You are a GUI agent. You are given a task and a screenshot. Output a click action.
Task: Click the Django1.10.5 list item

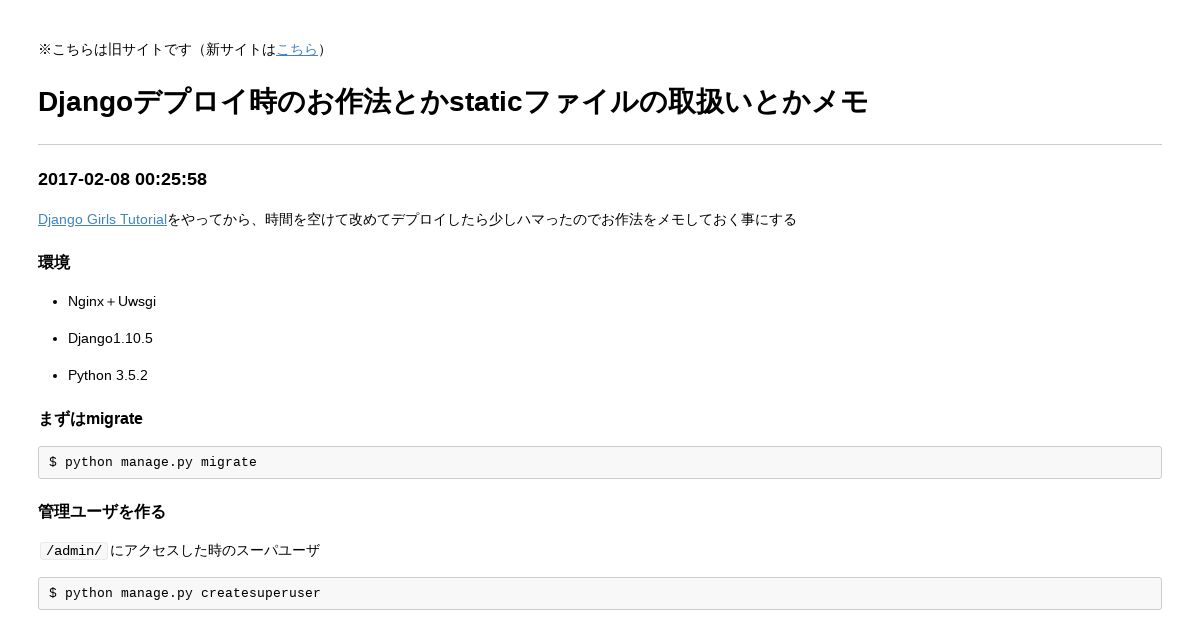point(110,338)
